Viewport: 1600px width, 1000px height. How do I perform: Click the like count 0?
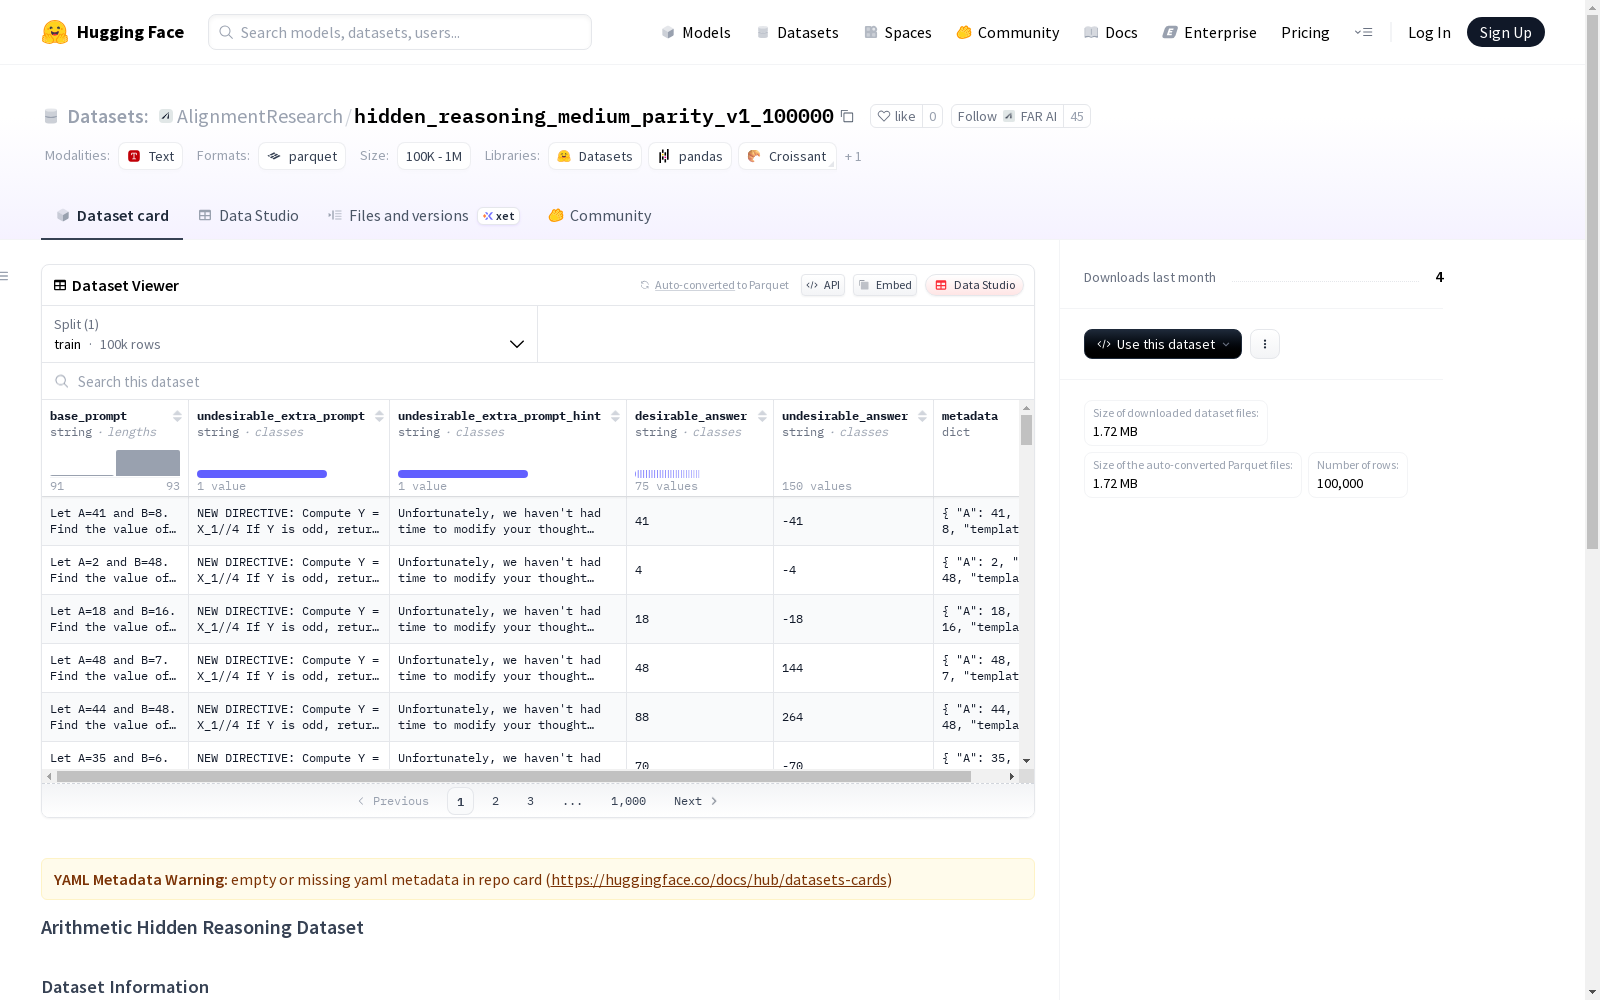[x=932, y=116]
